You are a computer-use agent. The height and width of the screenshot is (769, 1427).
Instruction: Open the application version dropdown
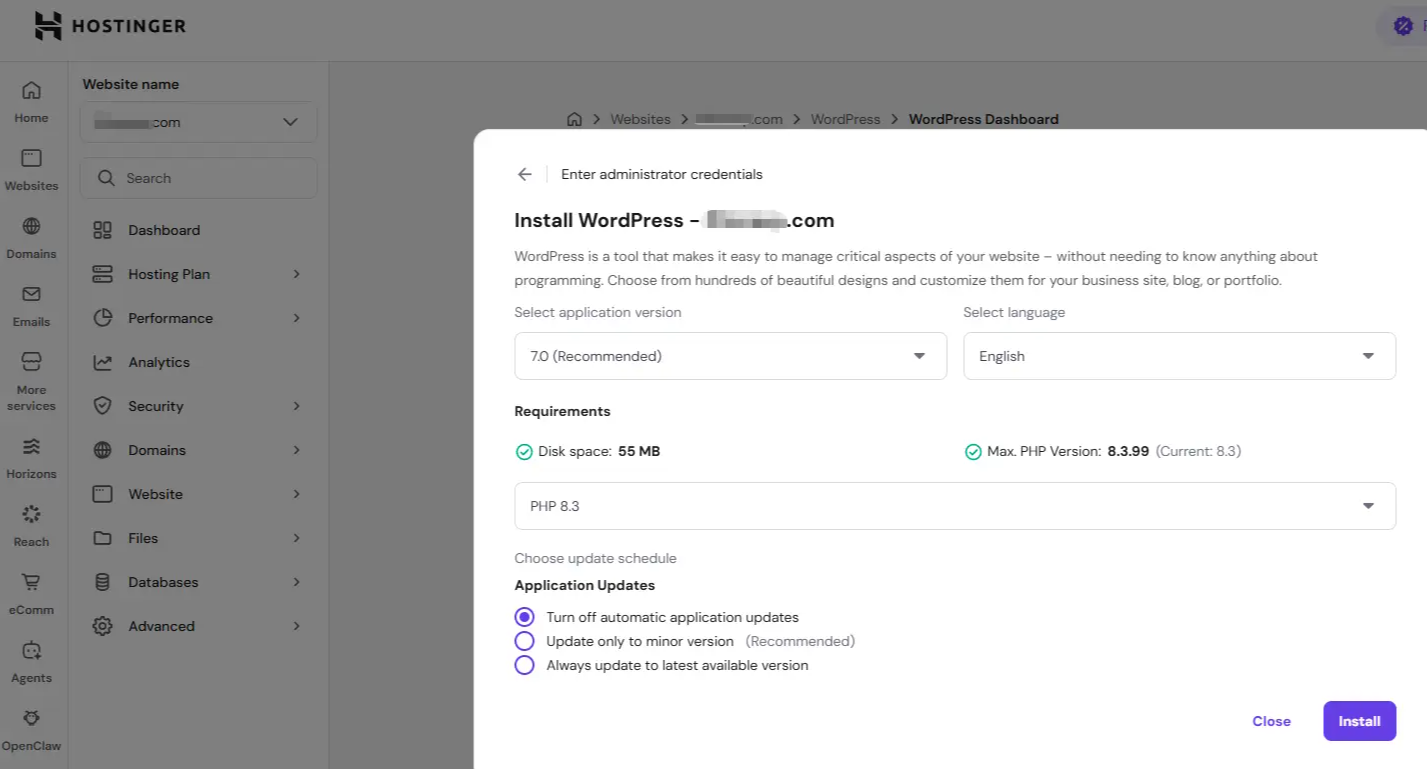coord(730,356)
